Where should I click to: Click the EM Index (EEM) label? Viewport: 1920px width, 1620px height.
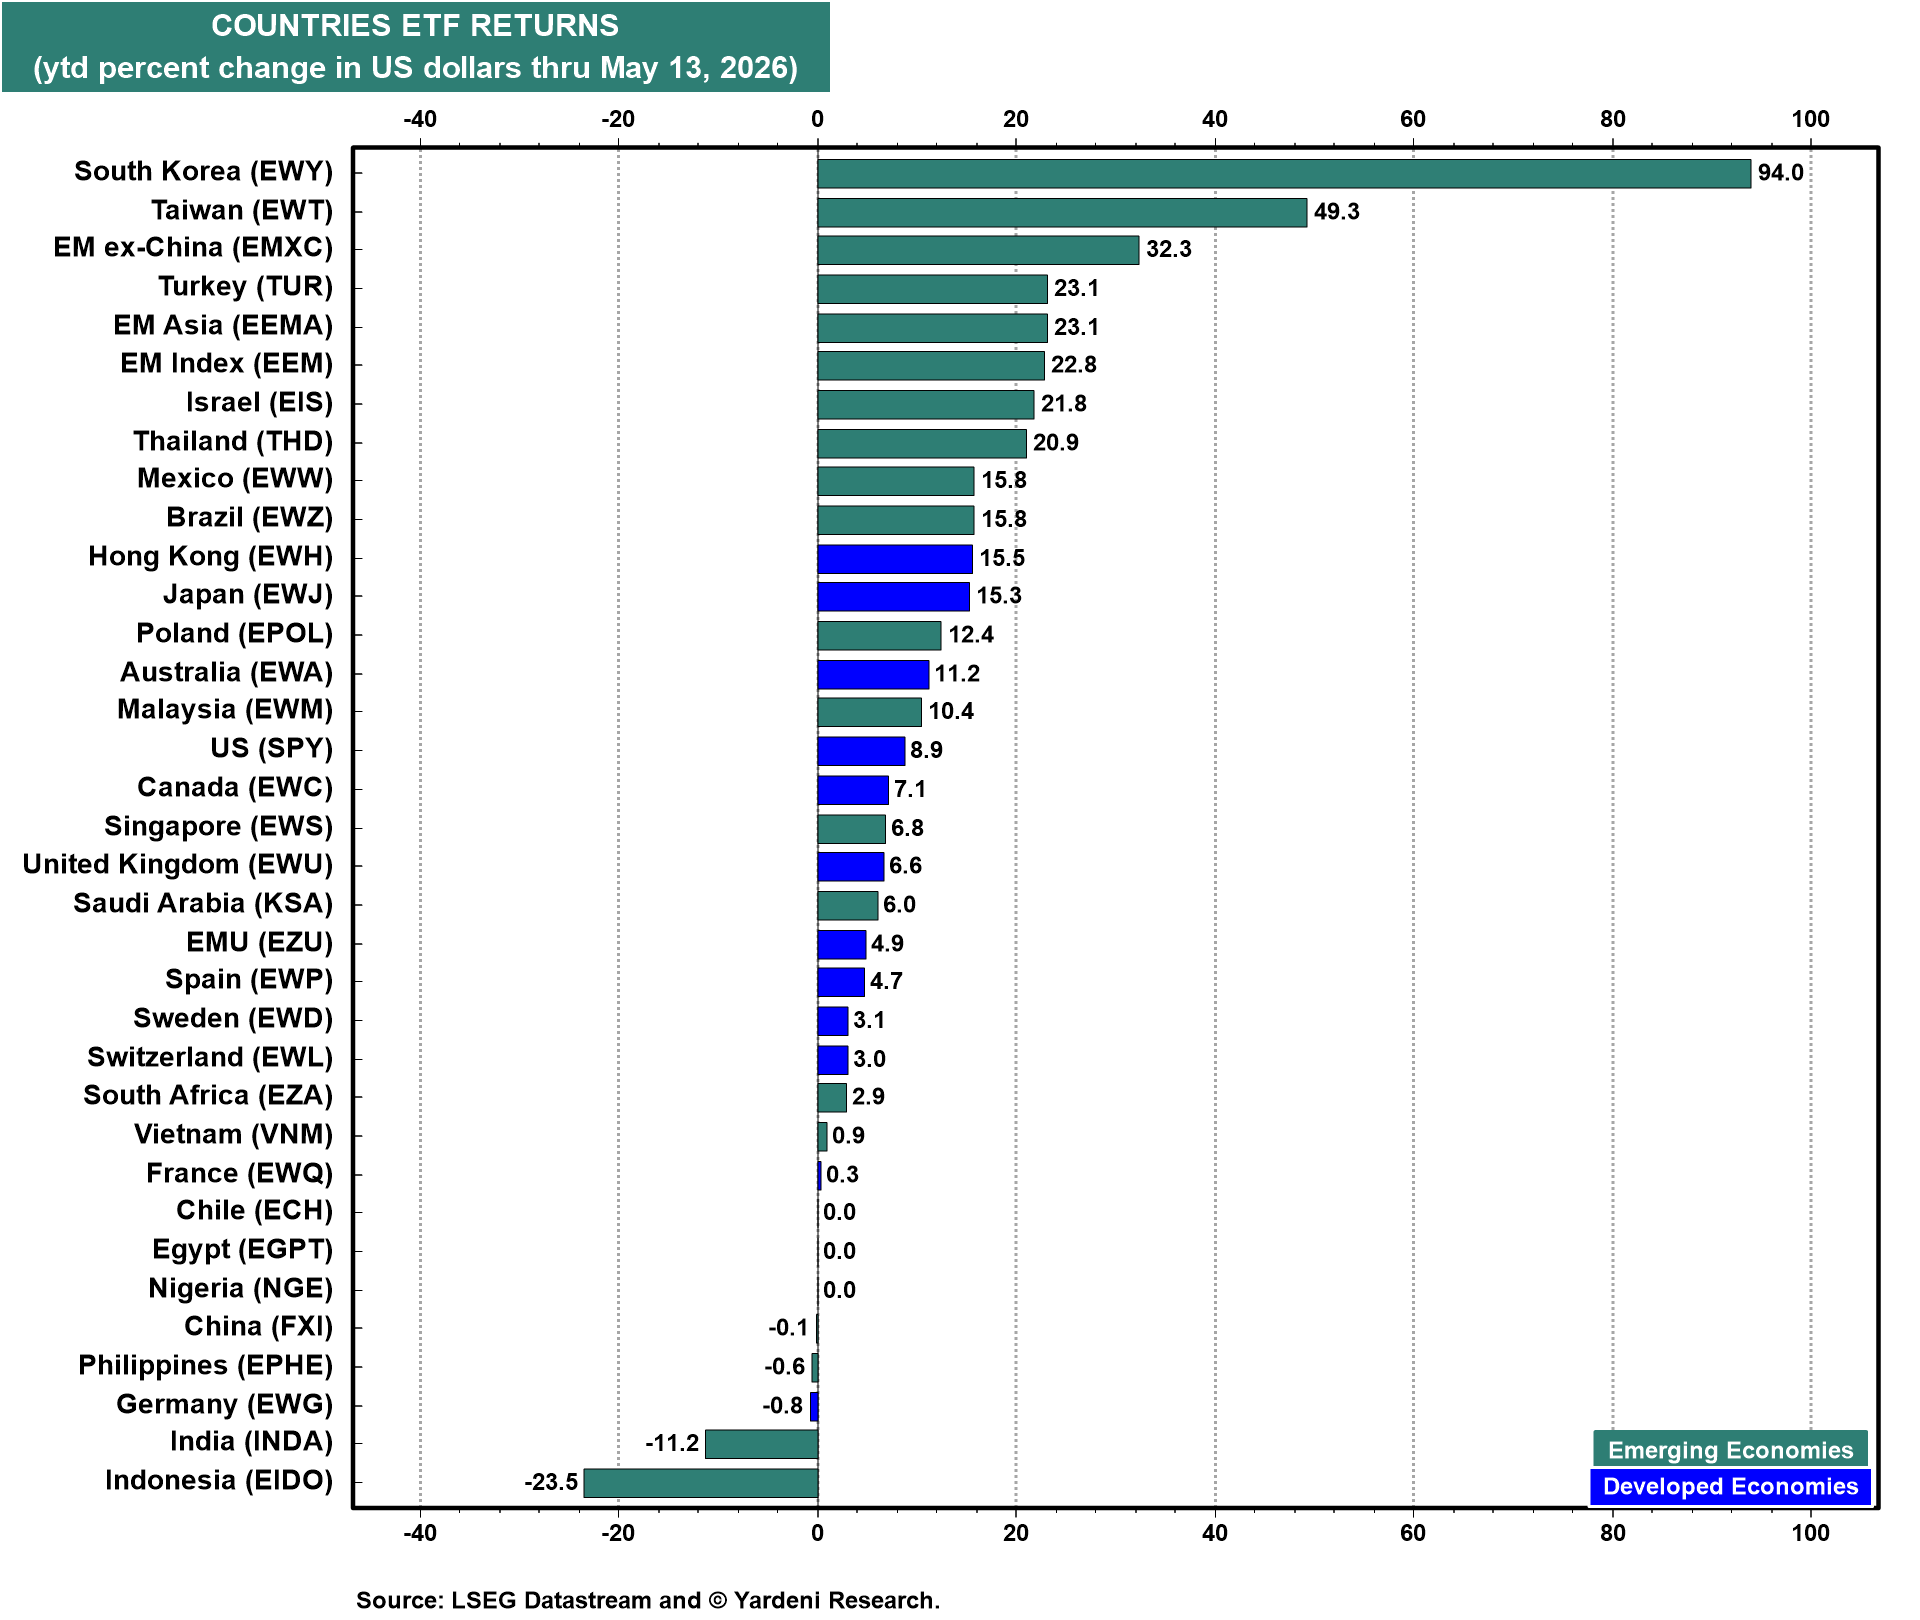coord(227,364)
